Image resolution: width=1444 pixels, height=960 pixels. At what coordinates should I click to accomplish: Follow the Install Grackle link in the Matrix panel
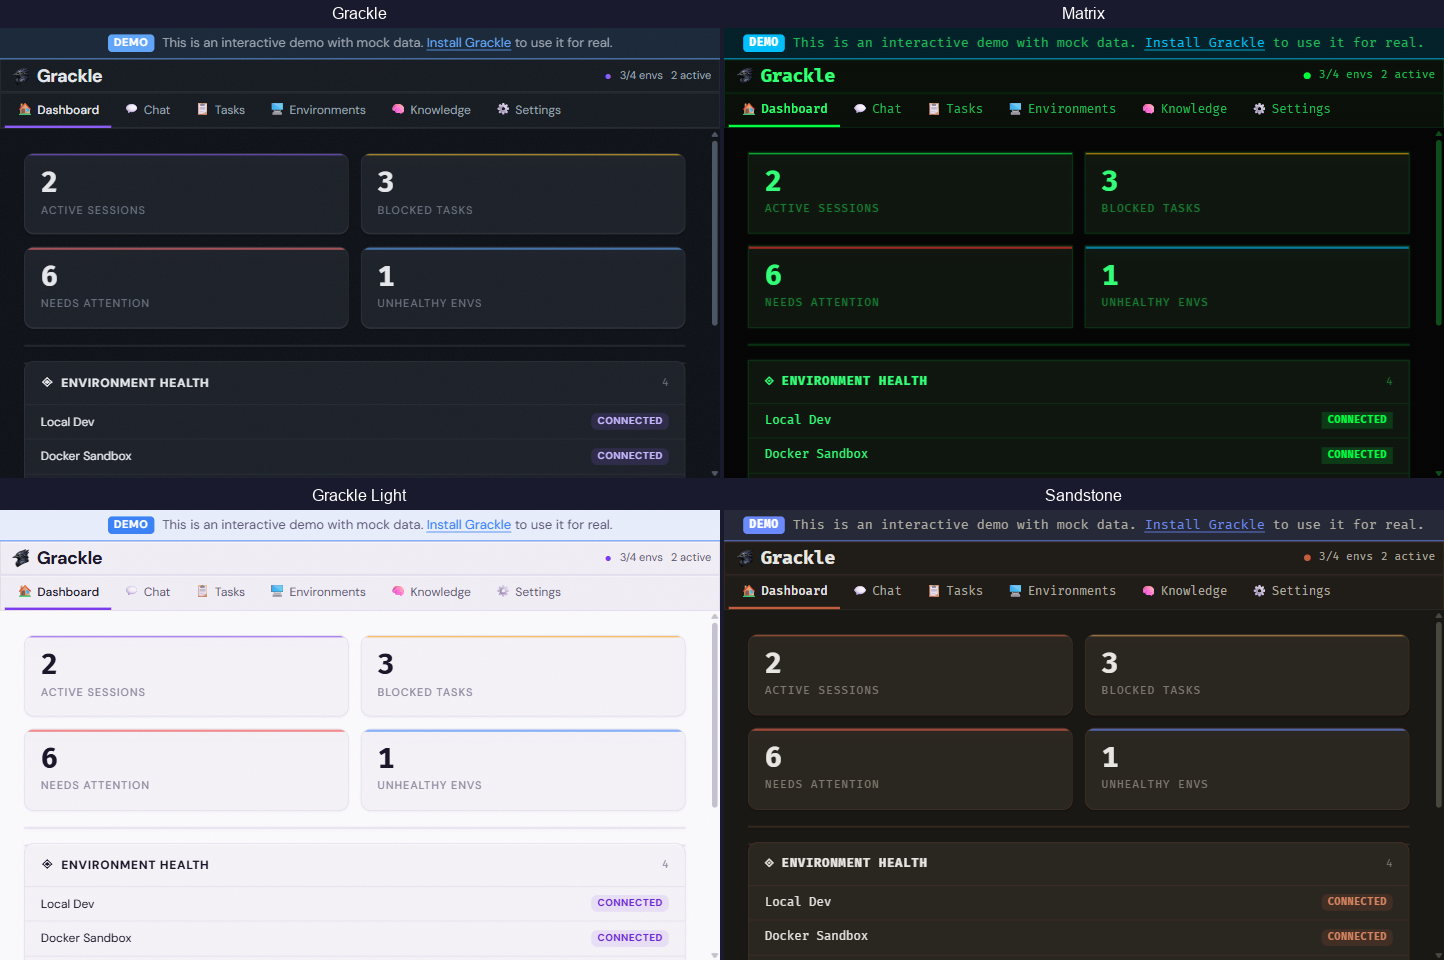1204,43
